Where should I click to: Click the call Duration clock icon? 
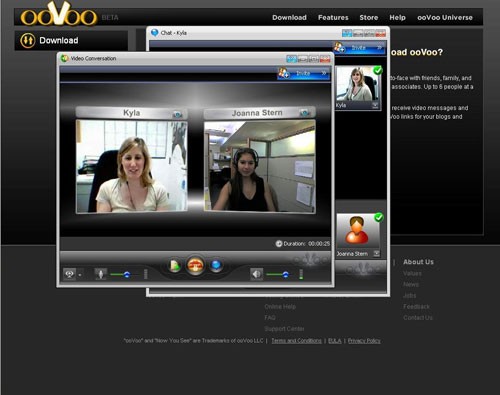pos(279,244)
